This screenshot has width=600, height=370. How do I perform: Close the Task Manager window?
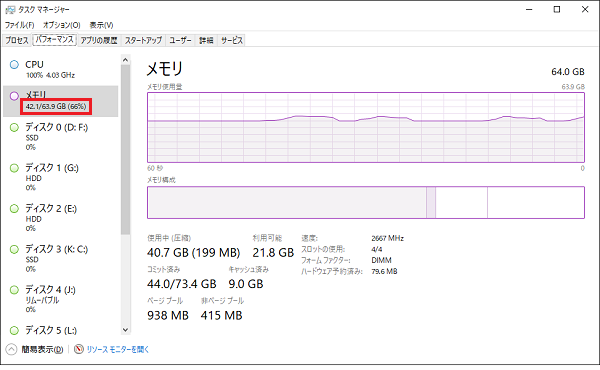coord(585,10)
